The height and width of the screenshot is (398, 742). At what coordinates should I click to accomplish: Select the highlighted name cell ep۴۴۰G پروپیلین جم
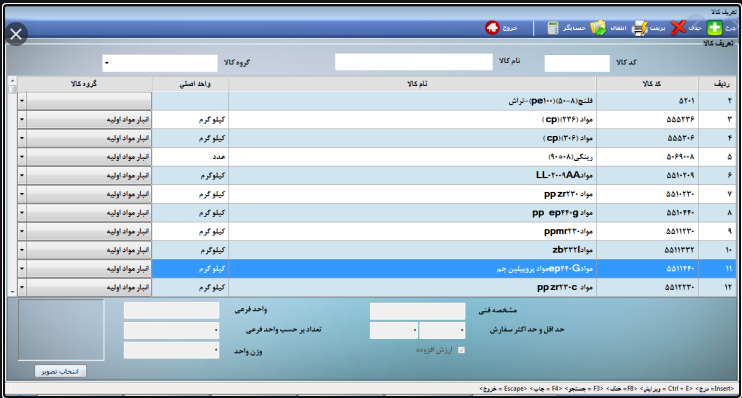pos(413,269)
